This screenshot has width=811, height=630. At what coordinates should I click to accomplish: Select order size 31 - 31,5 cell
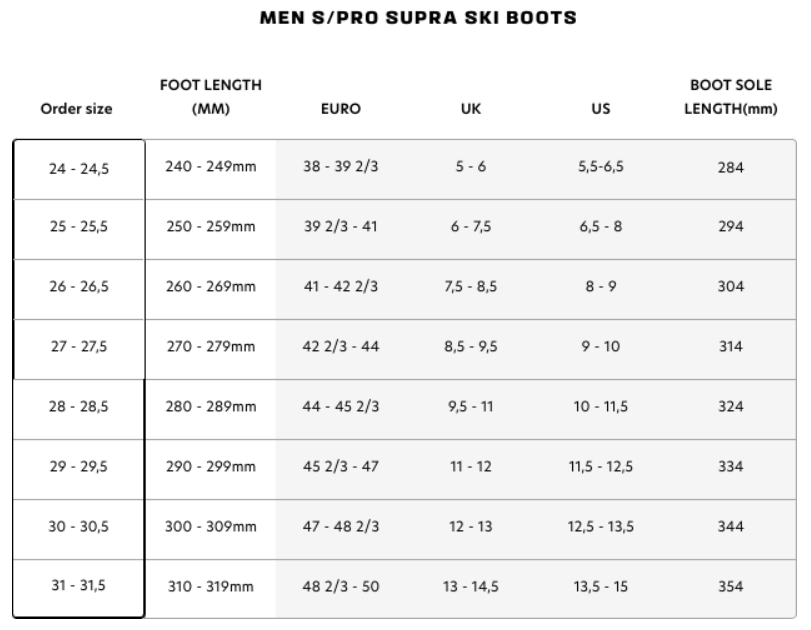coord(79,588)
